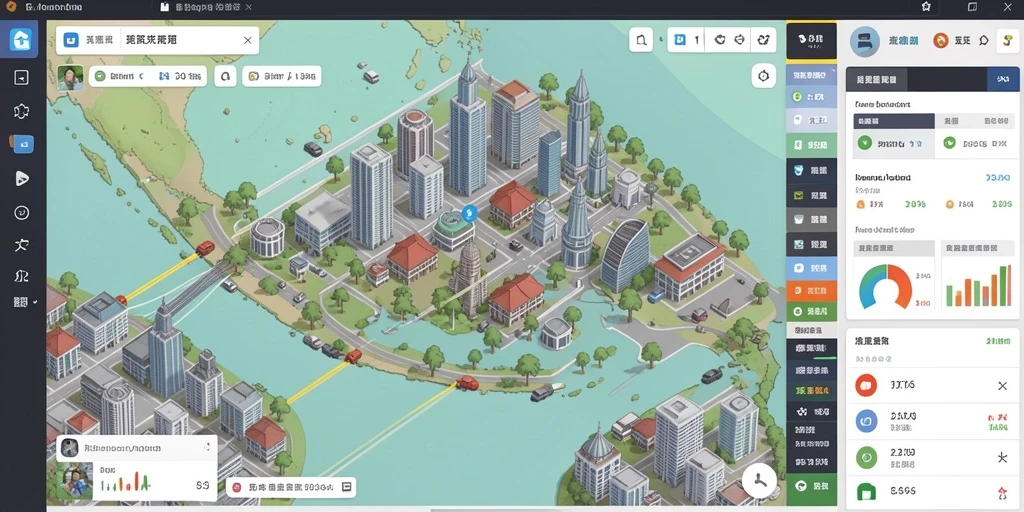Select the orange menu item in category list
Viewport: 1024px width, 512px height.
point(811,290)
